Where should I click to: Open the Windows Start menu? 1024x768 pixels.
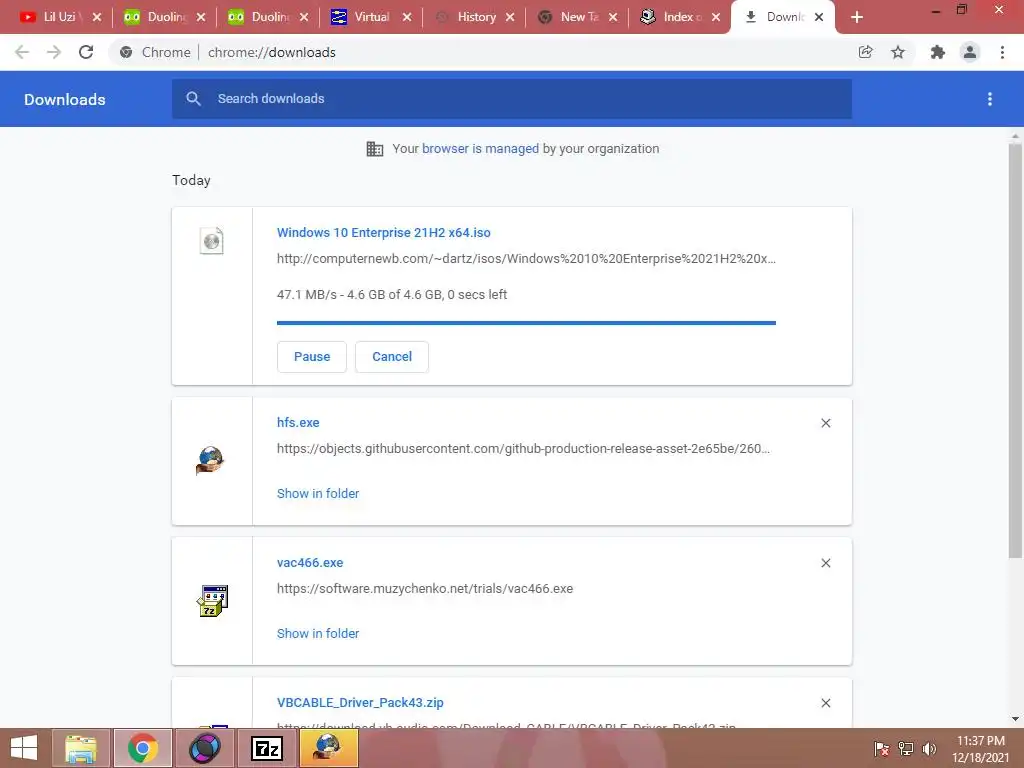tap(24, 748)
